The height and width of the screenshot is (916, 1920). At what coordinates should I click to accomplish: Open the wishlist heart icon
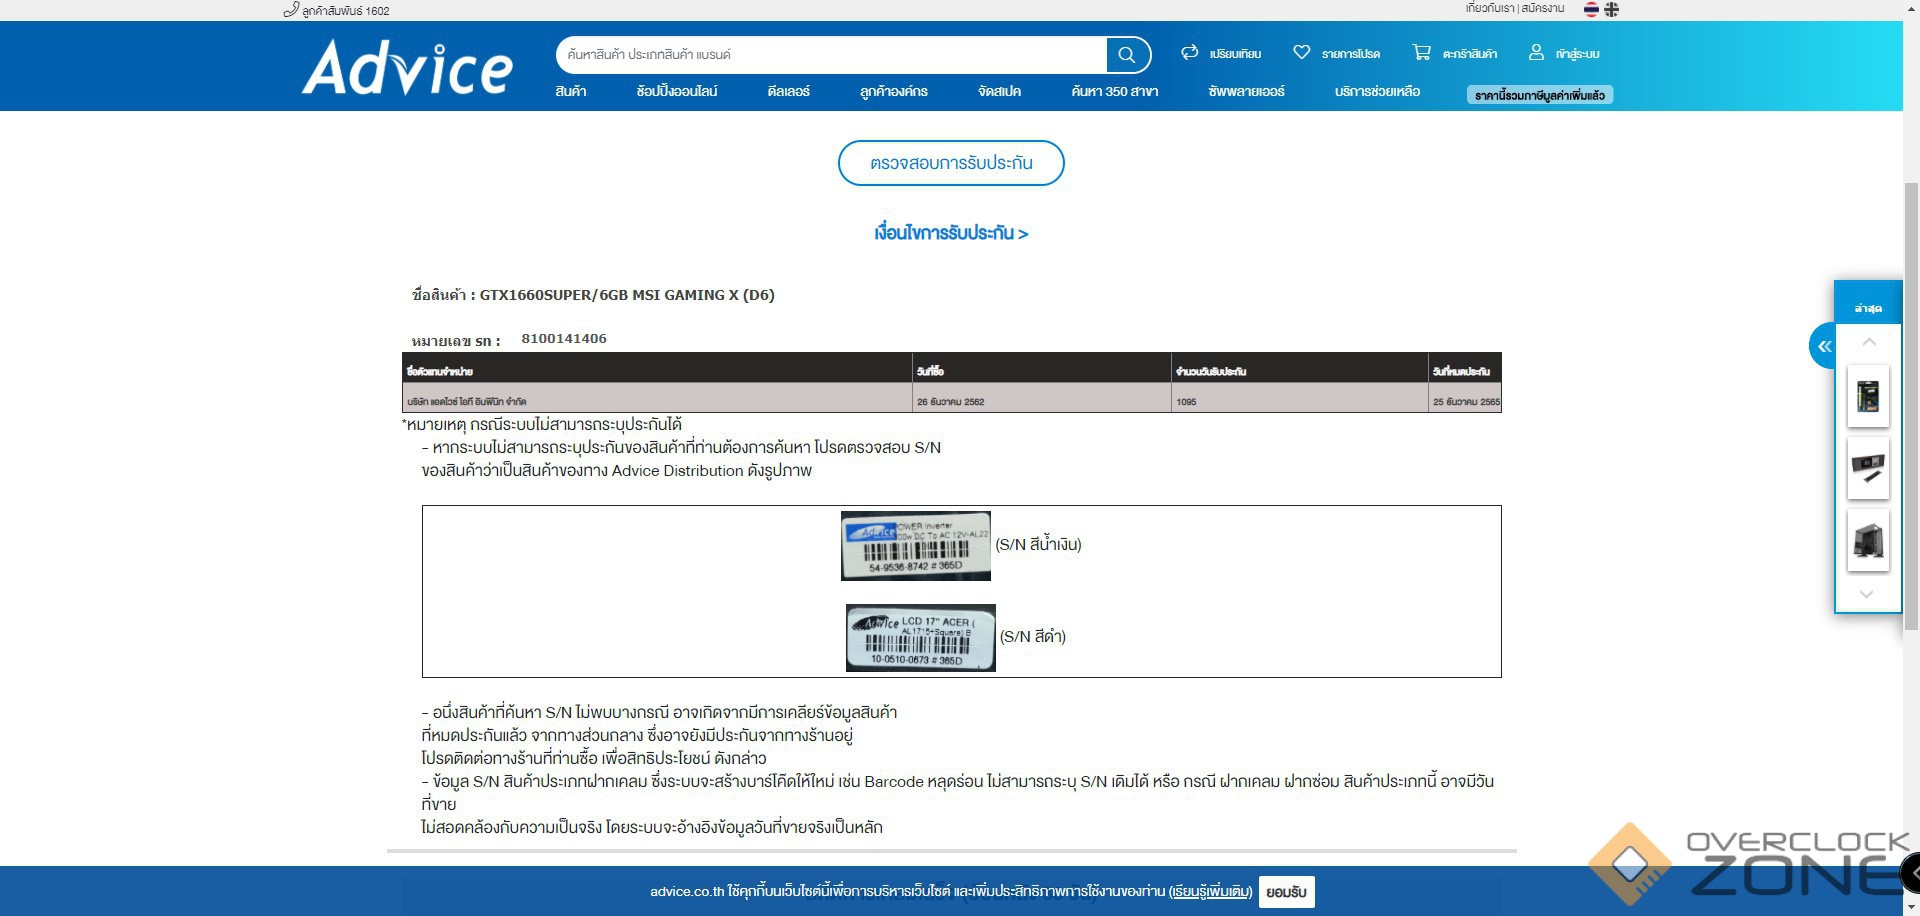click(1301, 52)
